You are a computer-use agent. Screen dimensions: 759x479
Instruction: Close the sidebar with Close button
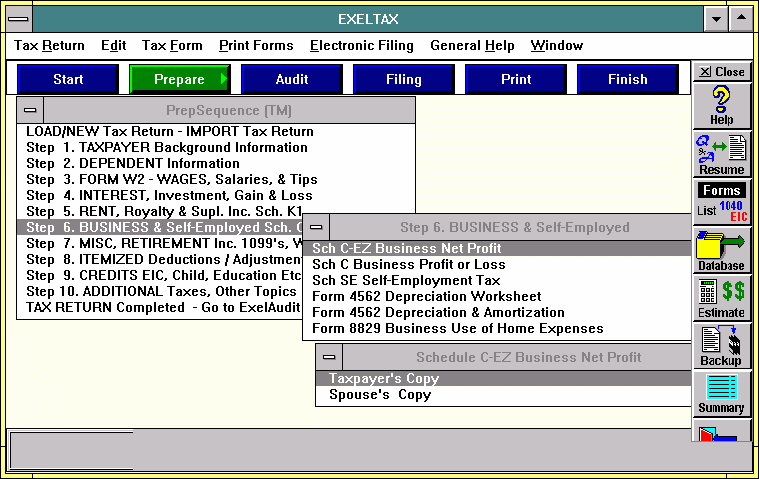pos(721,72)
